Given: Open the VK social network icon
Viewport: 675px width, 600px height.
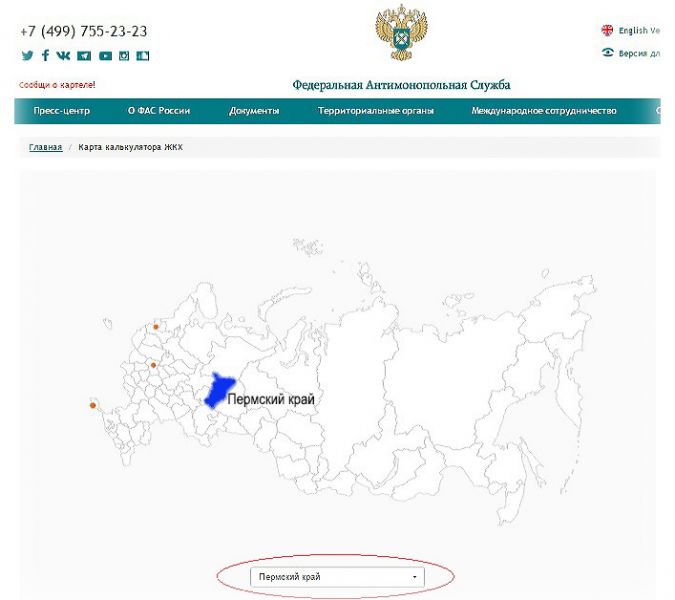Looking at the screenshot, I should pos(63,56).
